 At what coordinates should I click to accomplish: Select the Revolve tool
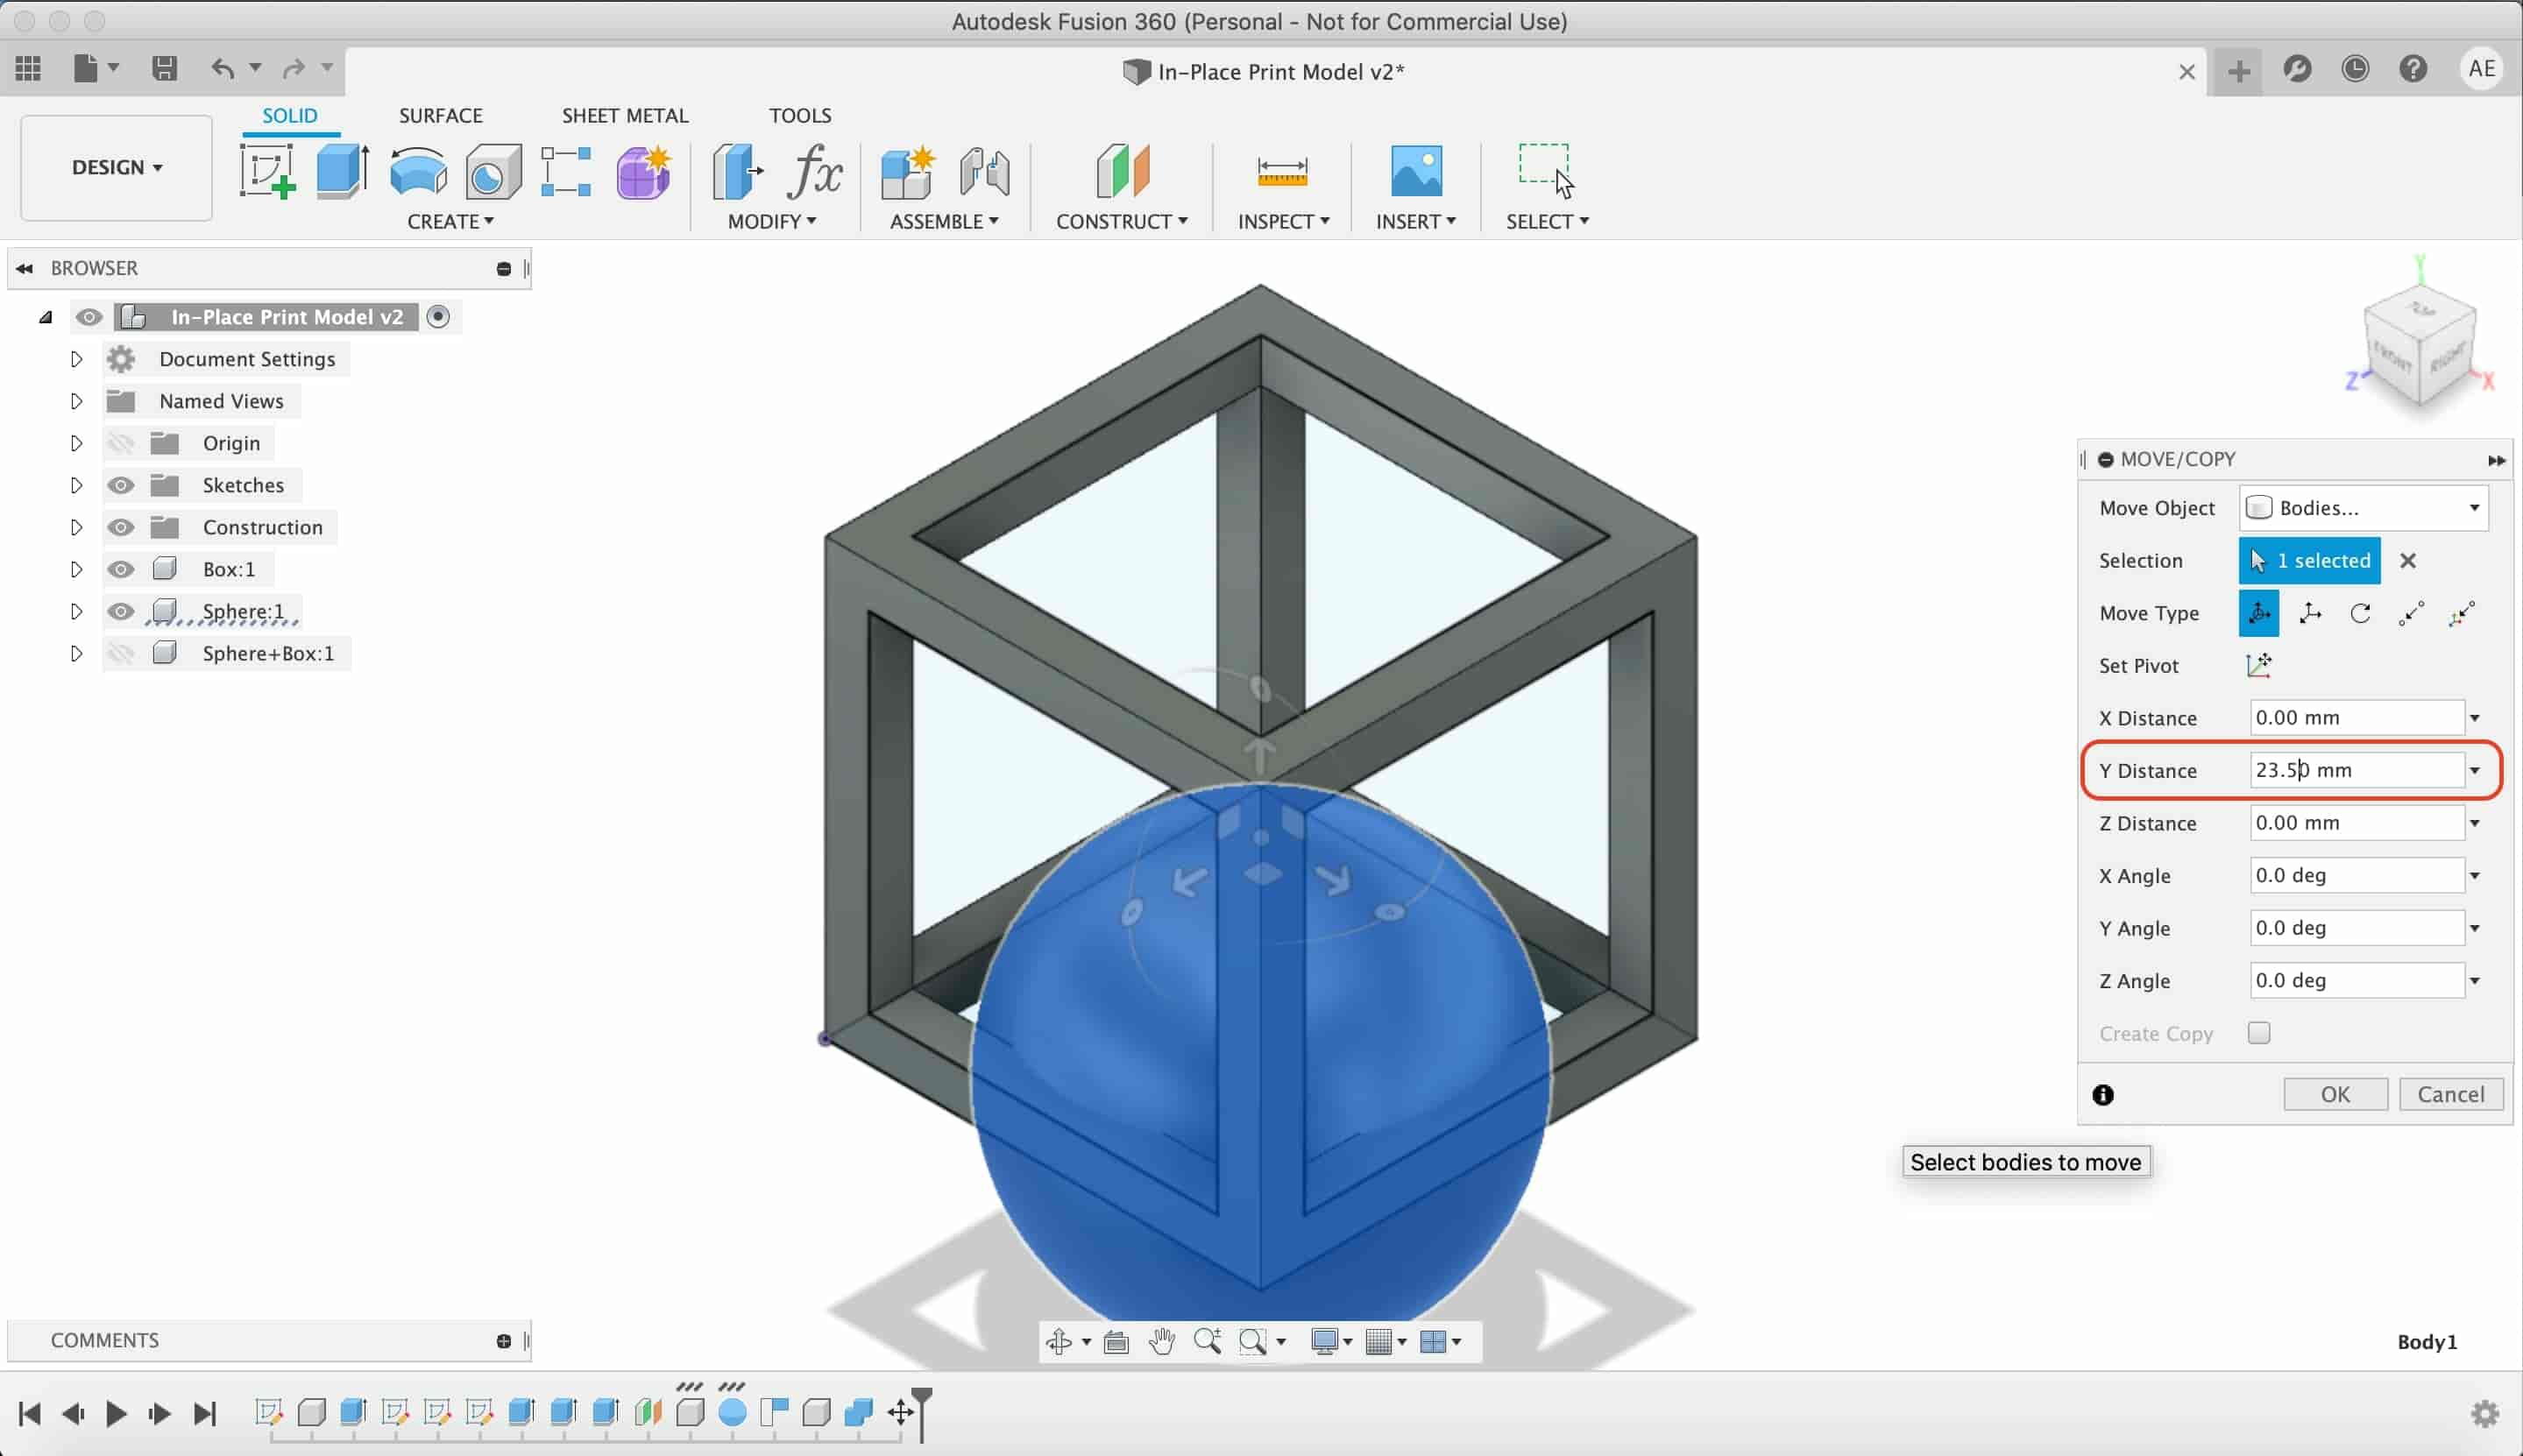tap(418, 171)
